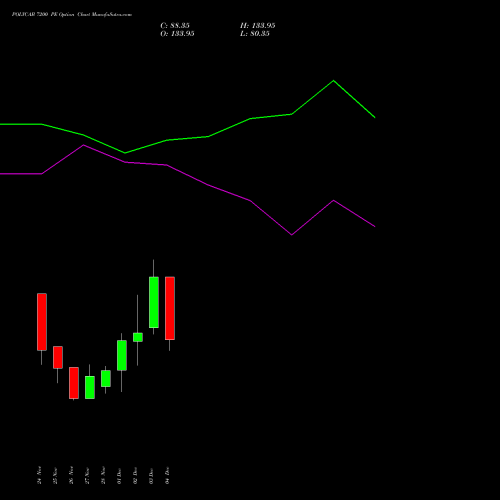This screenshot has width=500, height=500.
Task: Click the 02 Dec date label
Action: [x=135, y=475]
